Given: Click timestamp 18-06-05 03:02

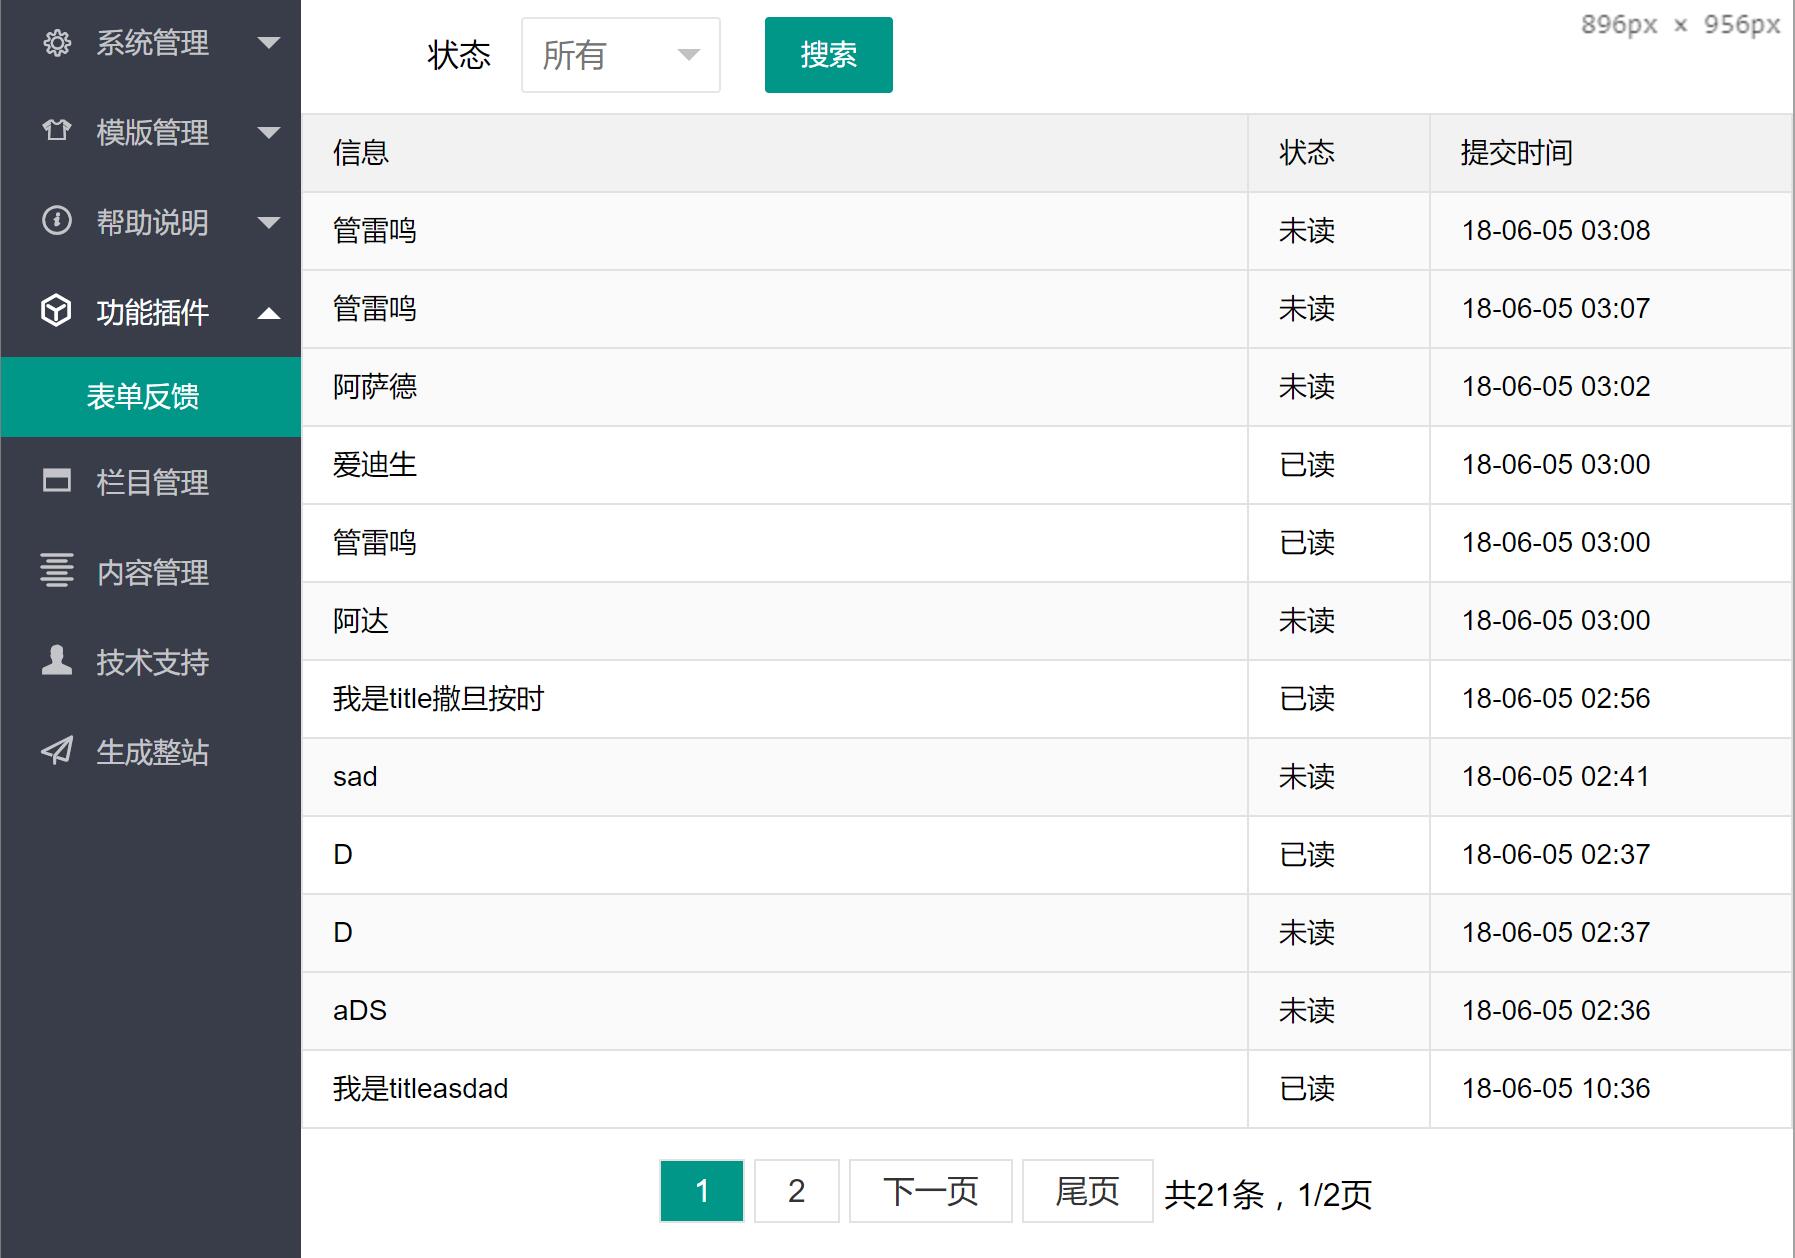Looking at the screenshot, I should point(1556,387).
